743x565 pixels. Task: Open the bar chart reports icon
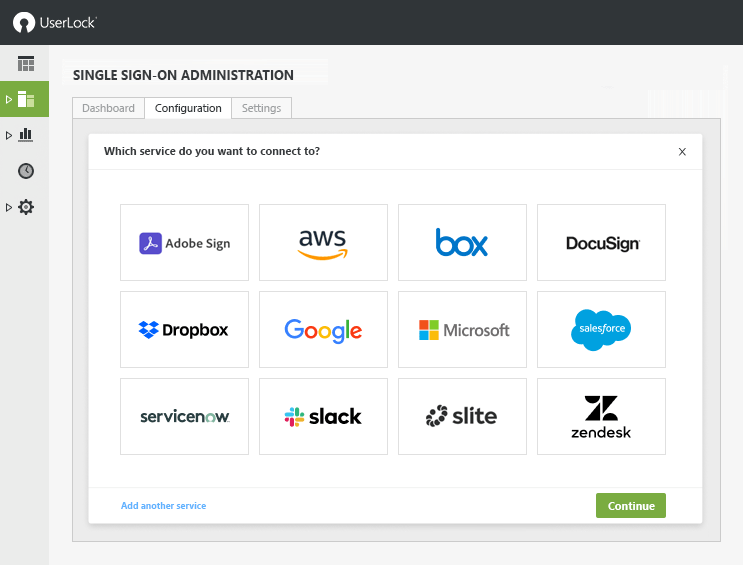click(26, 135)
